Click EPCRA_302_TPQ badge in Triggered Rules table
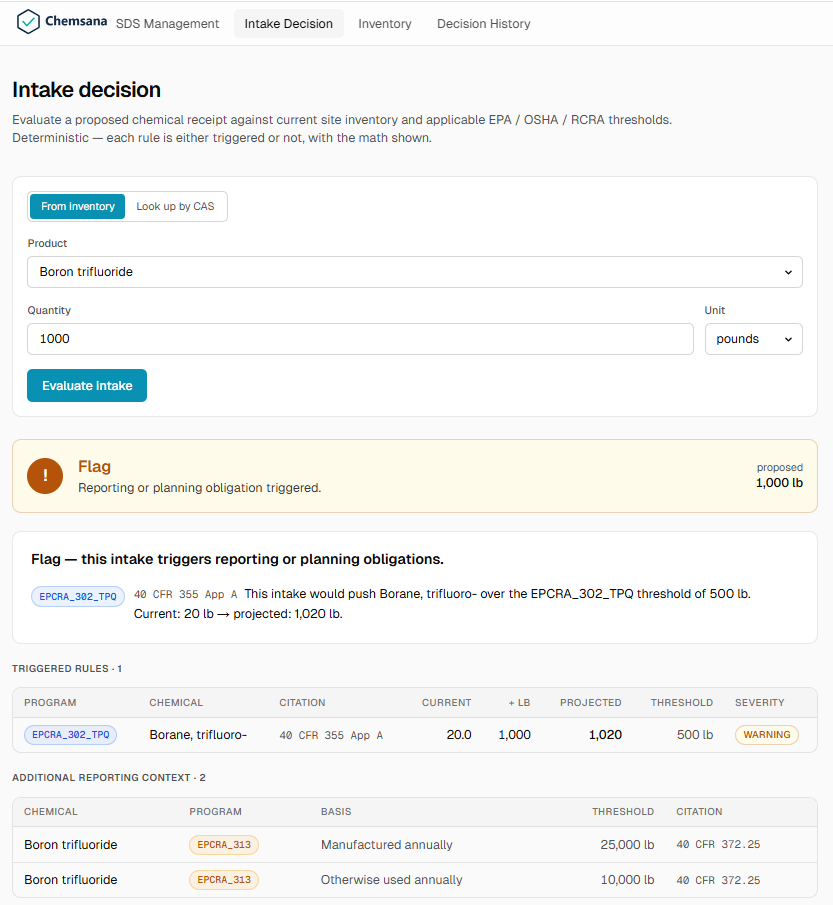 70,735
